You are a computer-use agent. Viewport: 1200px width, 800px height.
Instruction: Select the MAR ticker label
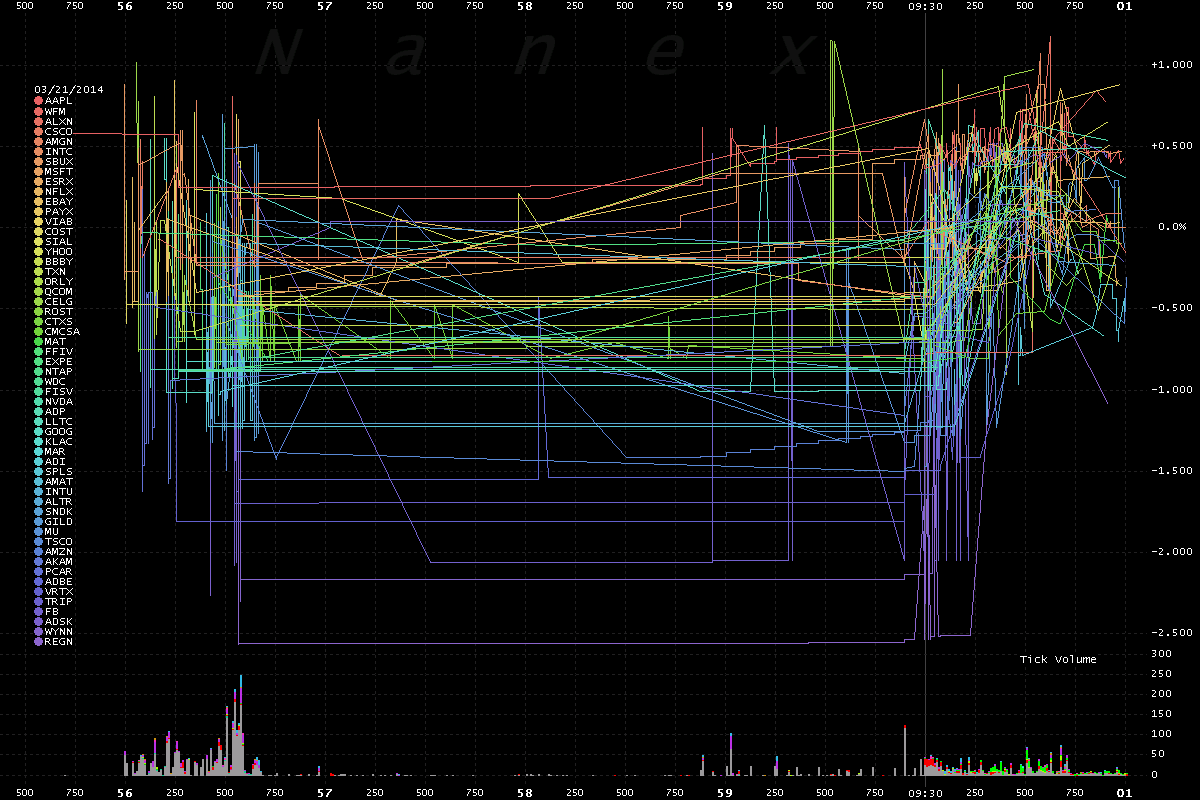coord(56,451)
